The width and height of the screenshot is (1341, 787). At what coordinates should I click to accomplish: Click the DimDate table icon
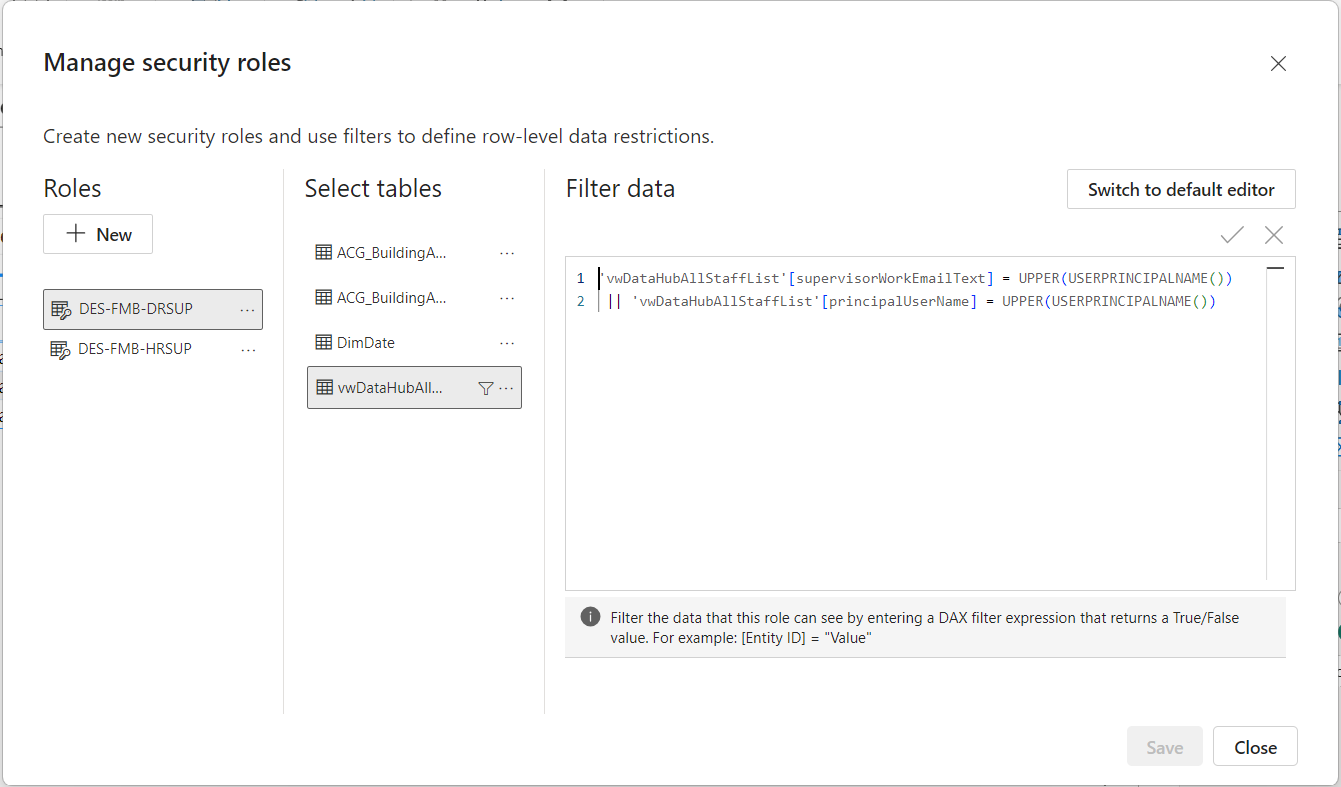point(324,342)
